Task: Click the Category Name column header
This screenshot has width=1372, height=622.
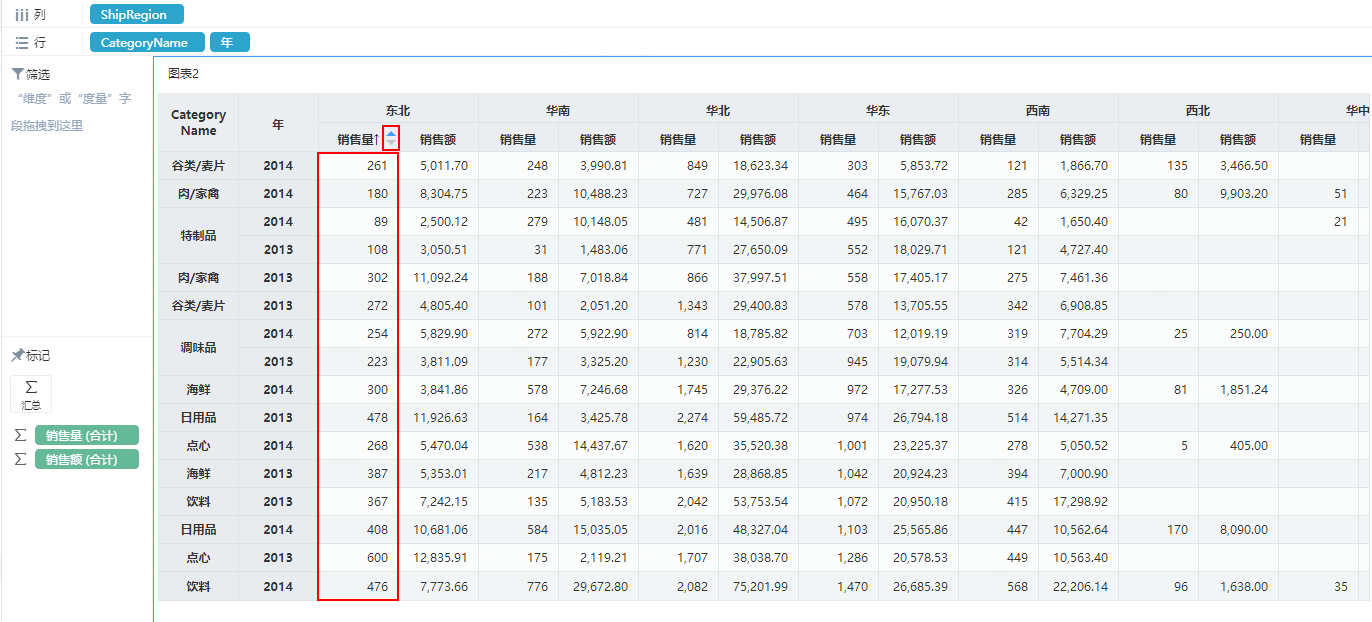Action: pos(199,123)
